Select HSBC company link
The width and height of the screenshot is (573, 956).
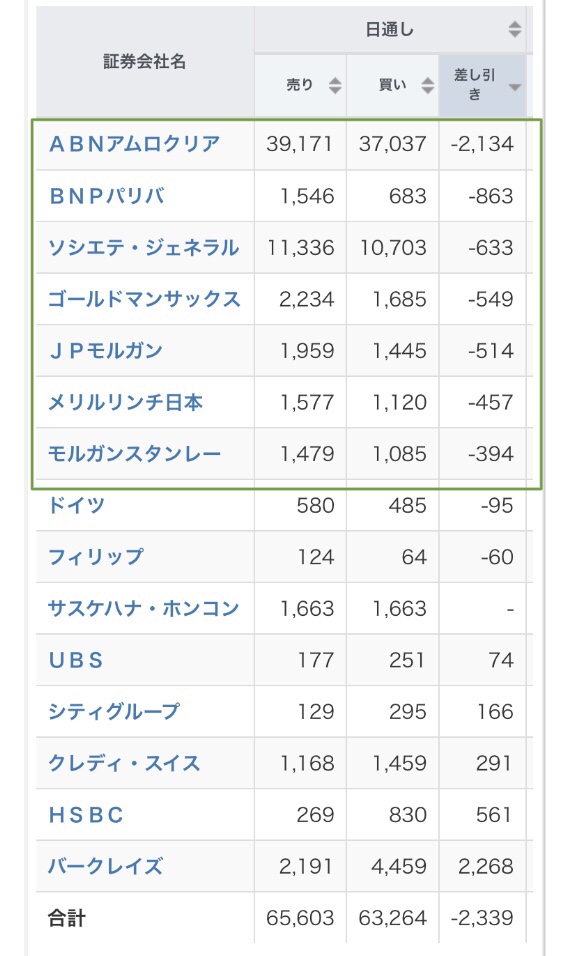(x=86, y=815)
